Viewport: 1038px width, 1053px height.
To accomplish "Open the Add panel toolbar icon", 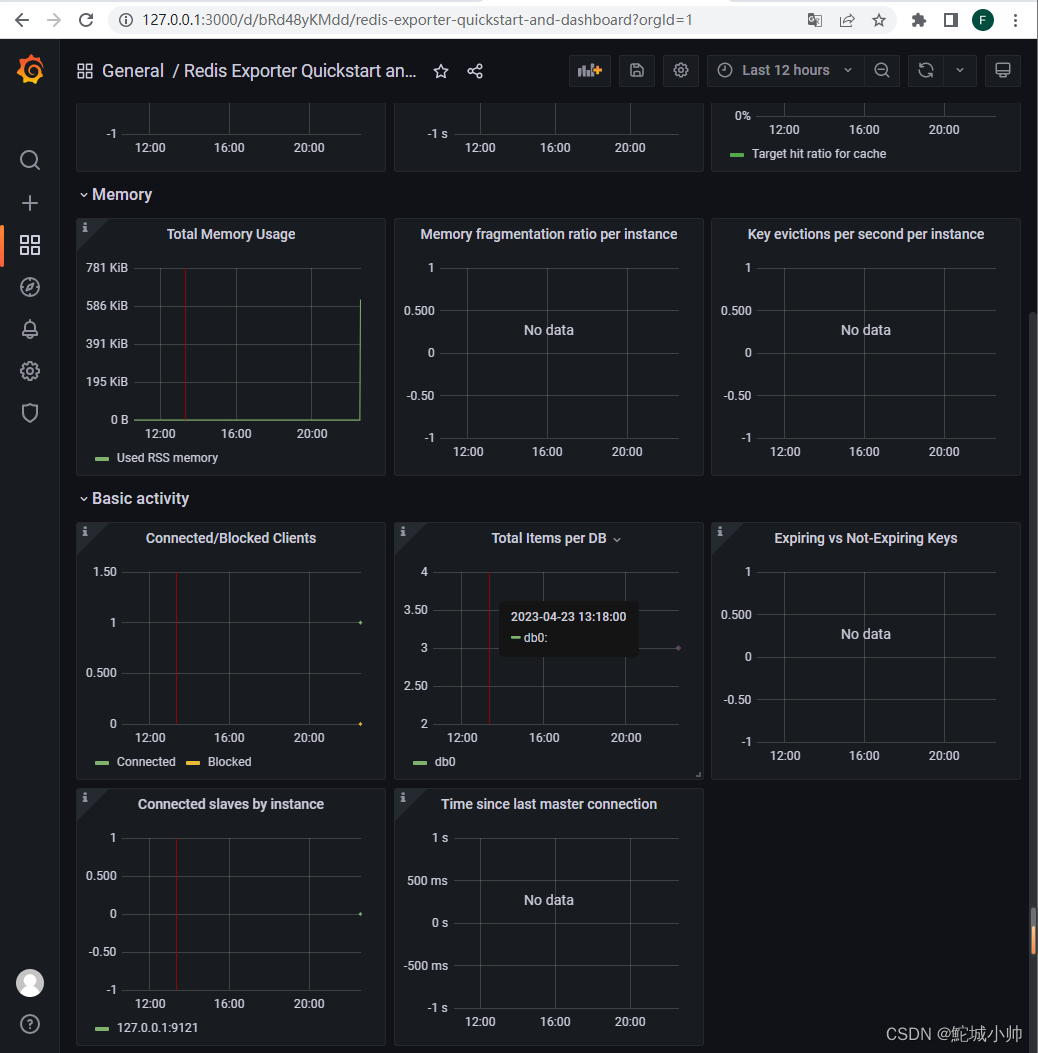I will [x=589, y=71].
